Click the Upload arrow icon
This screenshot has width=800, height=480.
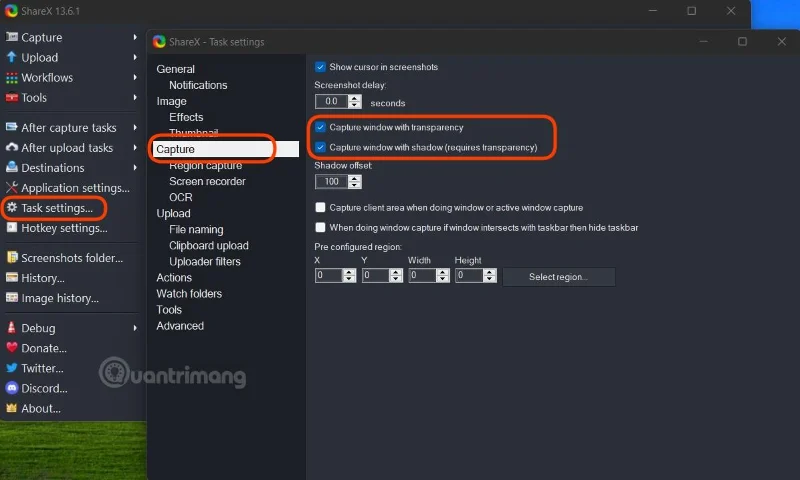[11, 57]
